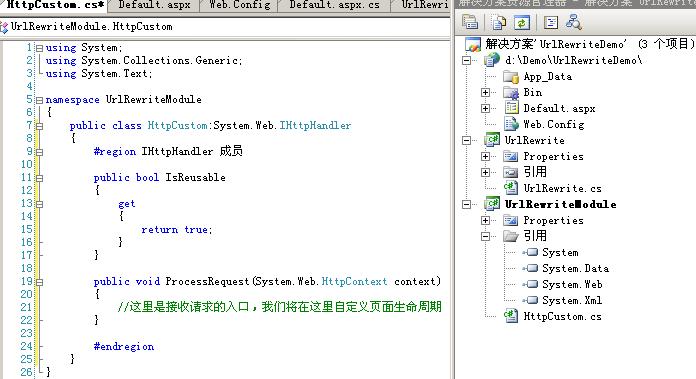Collapse the UrlRewrite project node
696x379 pixels.
click(467, 140)
